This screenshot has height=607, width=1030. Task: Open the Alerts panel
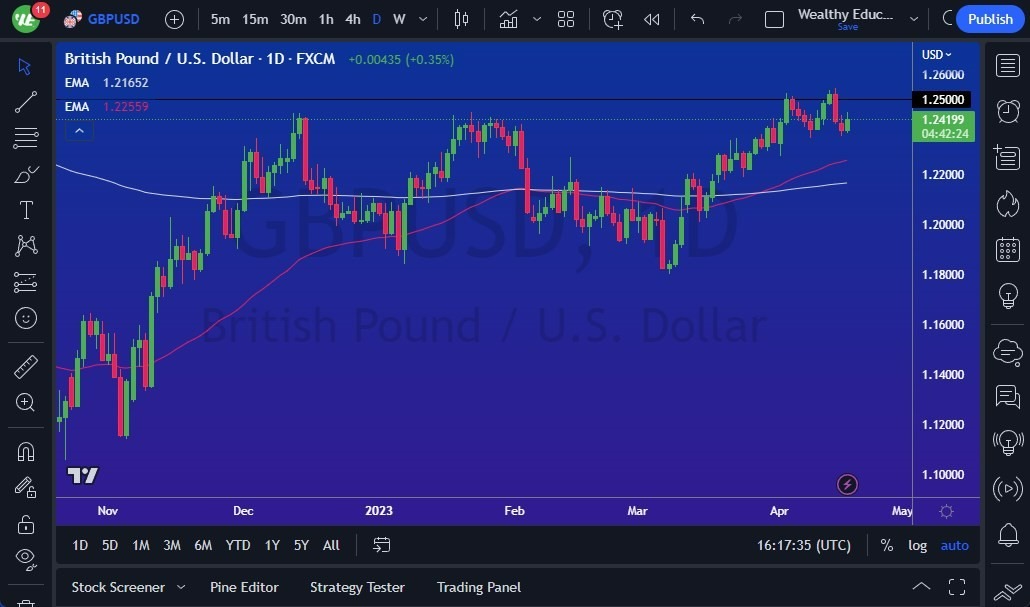(1008, 111)
